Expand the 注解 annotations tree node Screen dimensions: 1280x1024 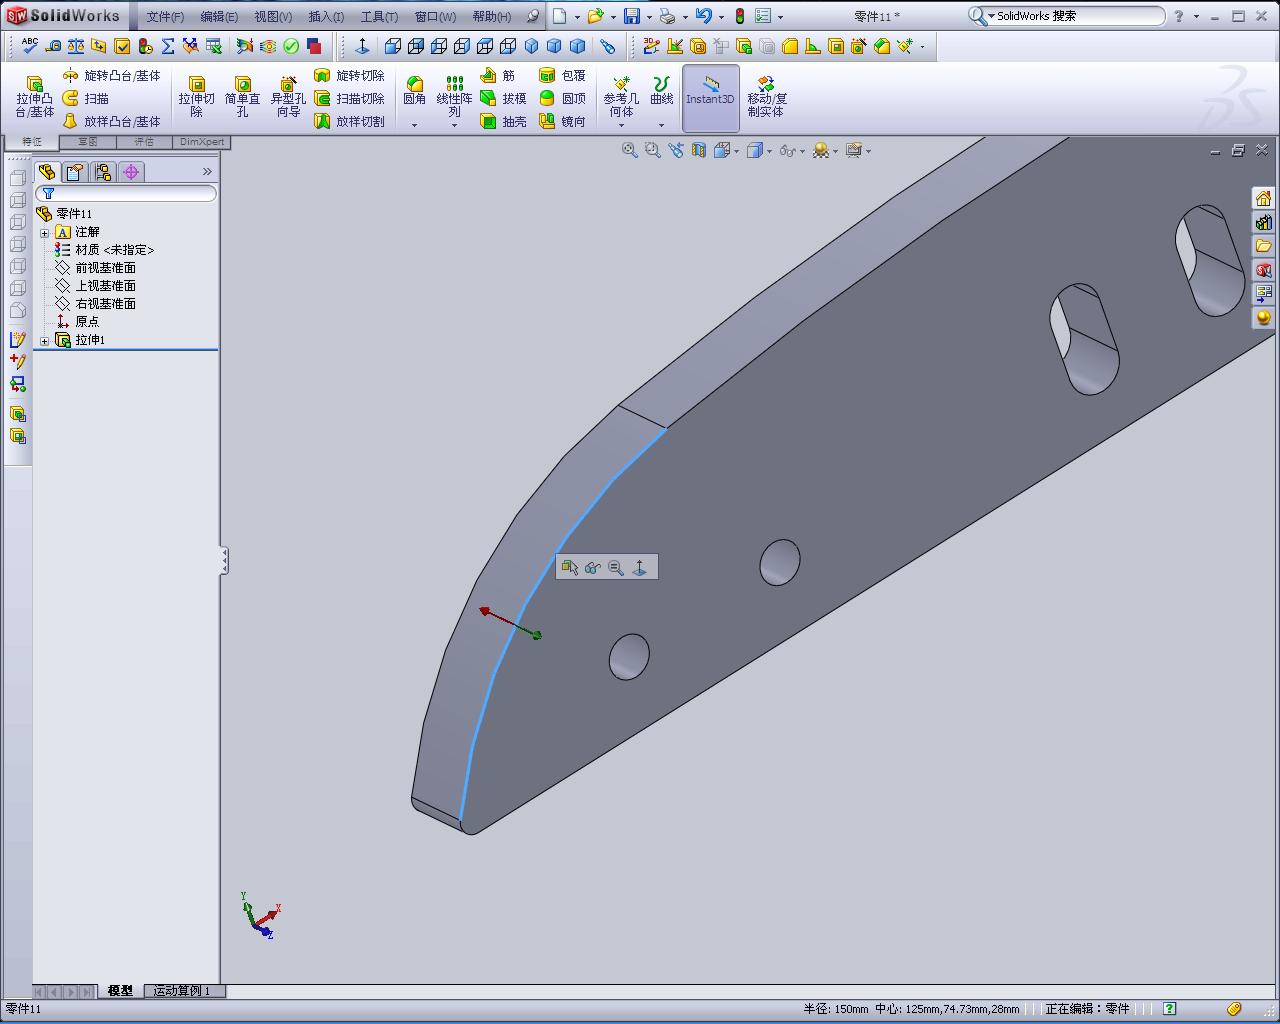(44, 232)
